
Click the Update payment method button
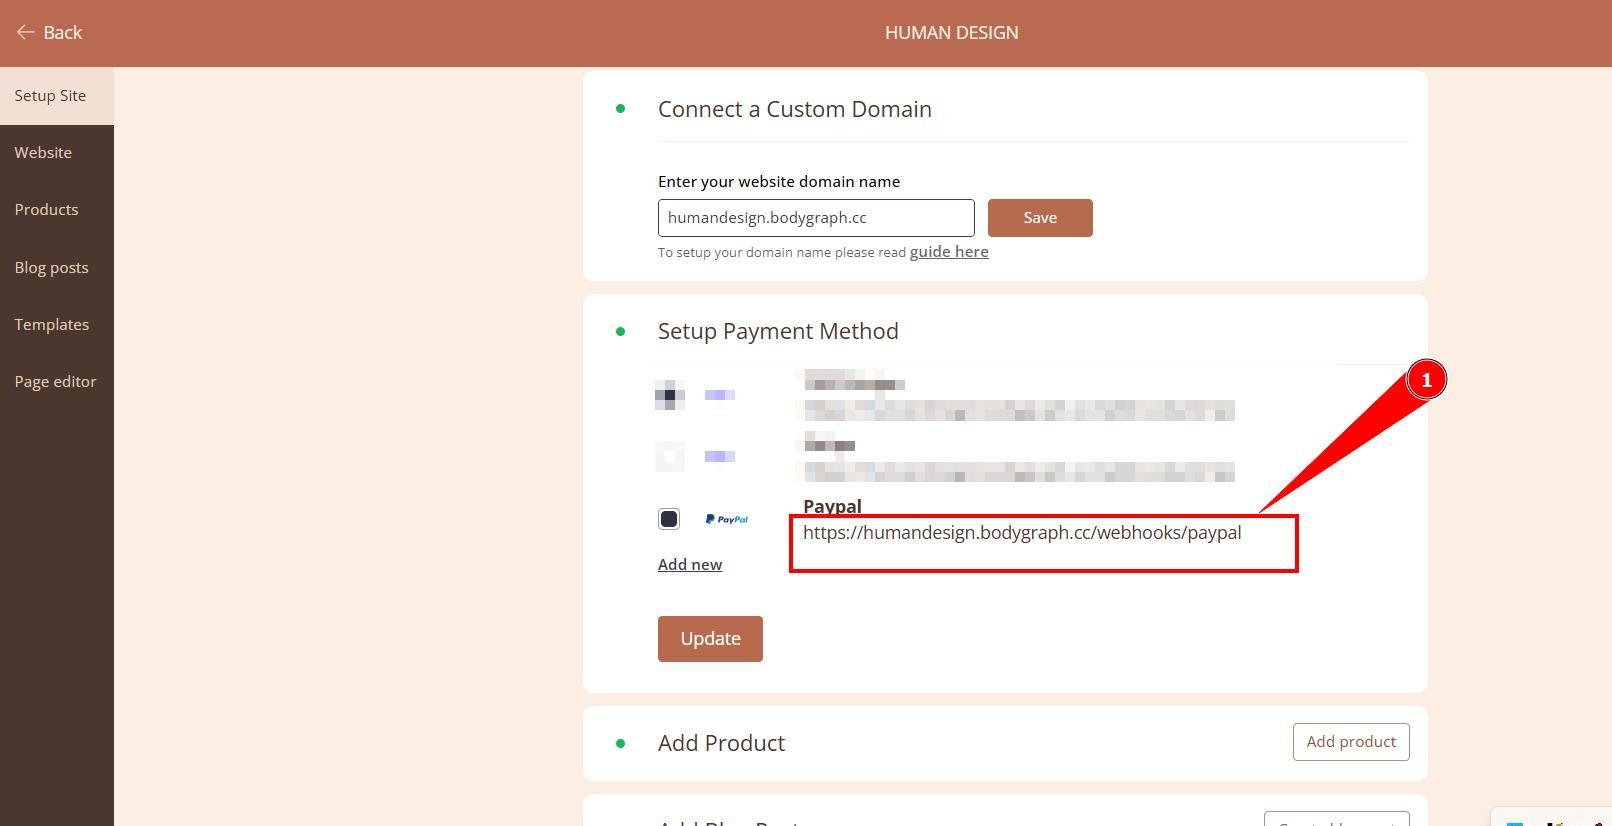point(710,639)
